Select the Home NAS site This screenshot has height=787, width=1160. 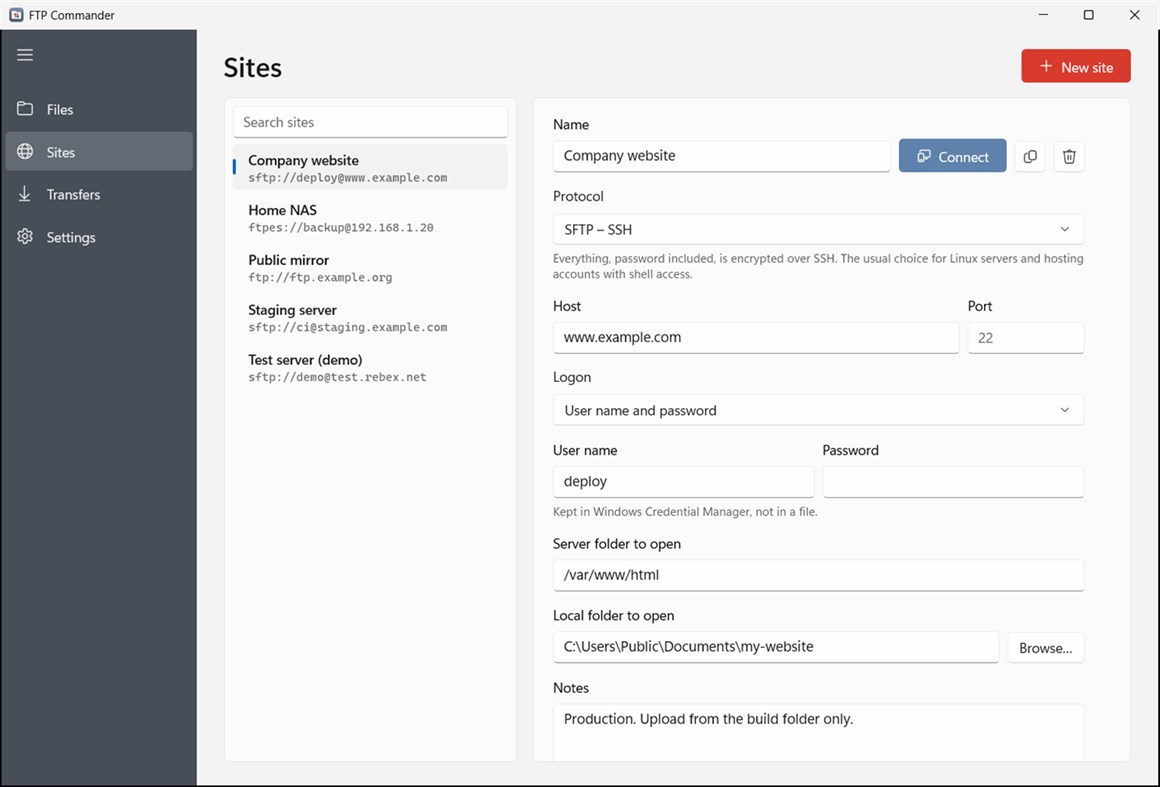point(371,217)
